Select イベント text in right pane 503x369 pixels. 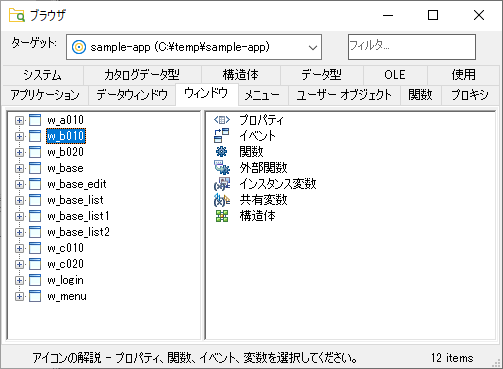pos(257,136)
